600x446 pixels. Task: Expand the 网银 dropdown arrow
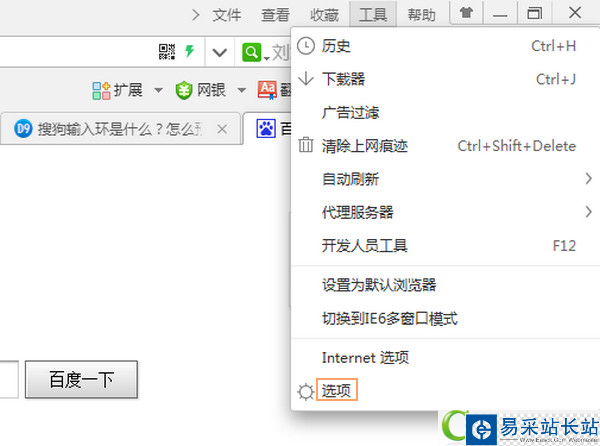coord(241,91)
